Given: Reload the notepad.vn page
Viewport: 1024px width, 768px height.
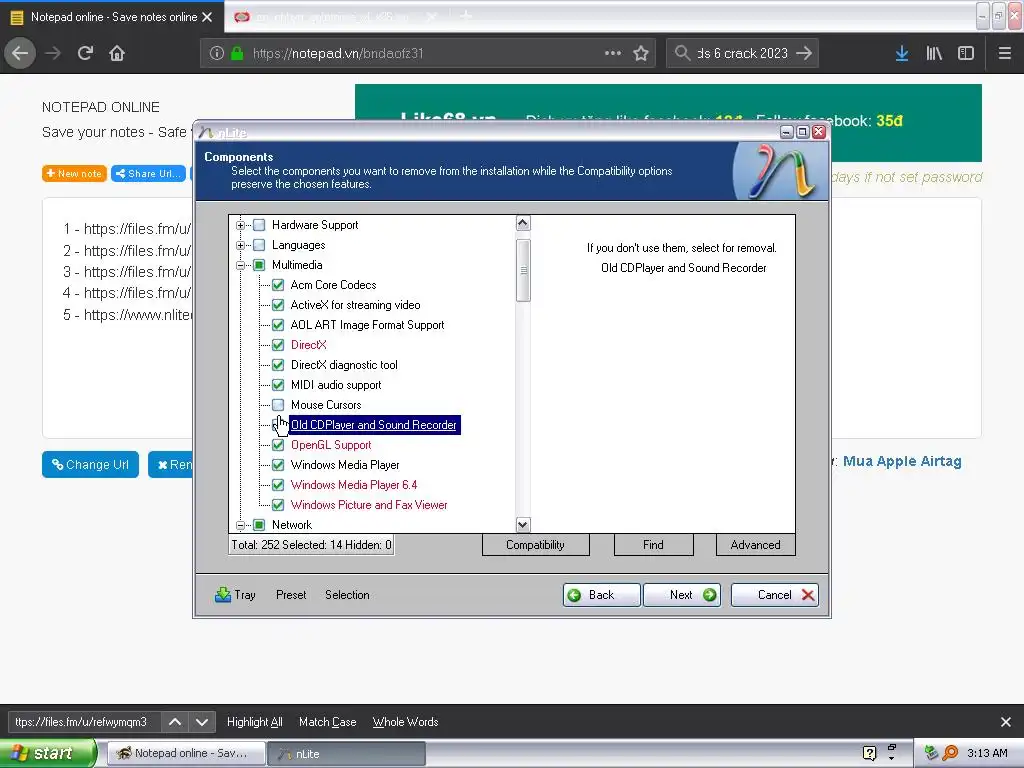Looking at the screenshot, I should pos(85,53).
